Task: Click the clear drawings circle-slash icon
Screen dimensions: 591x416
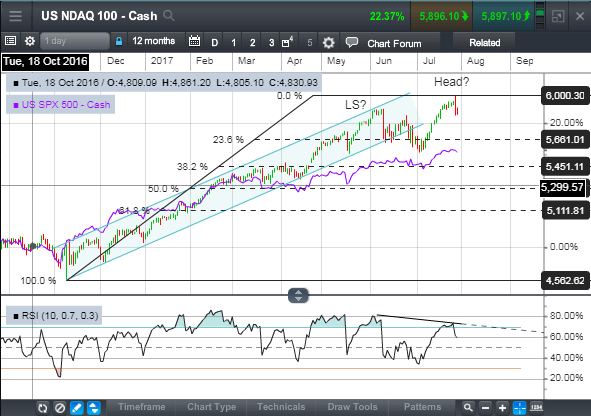Action: 60,408
